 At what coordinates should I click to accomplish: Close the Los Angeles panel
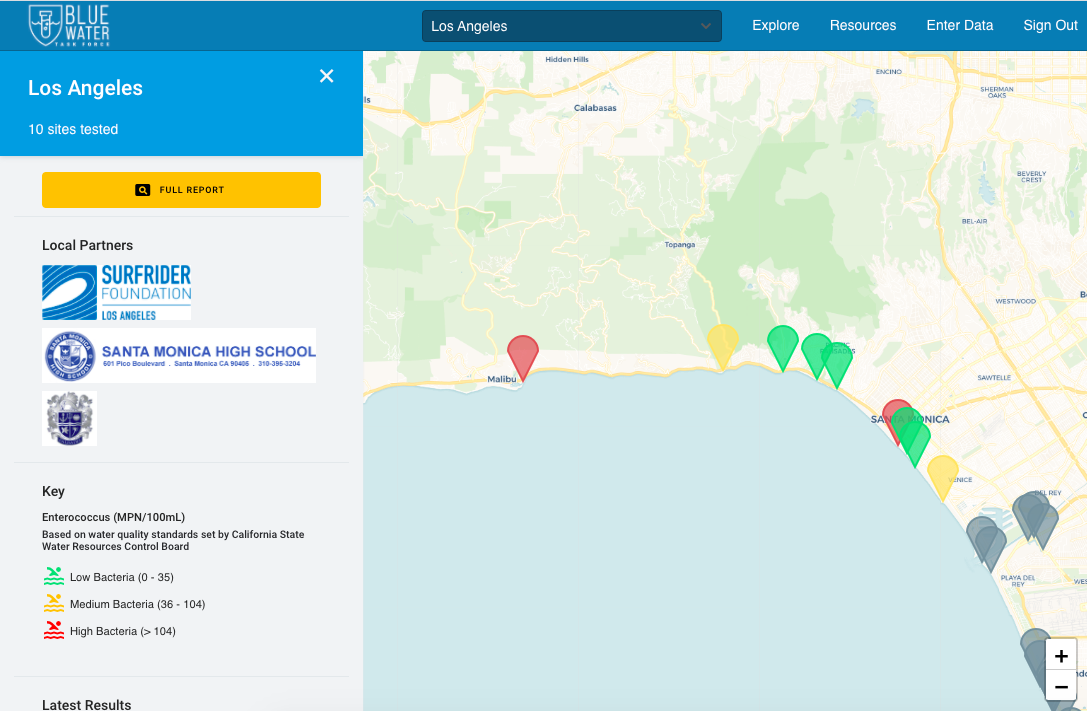tap(326, 76)
